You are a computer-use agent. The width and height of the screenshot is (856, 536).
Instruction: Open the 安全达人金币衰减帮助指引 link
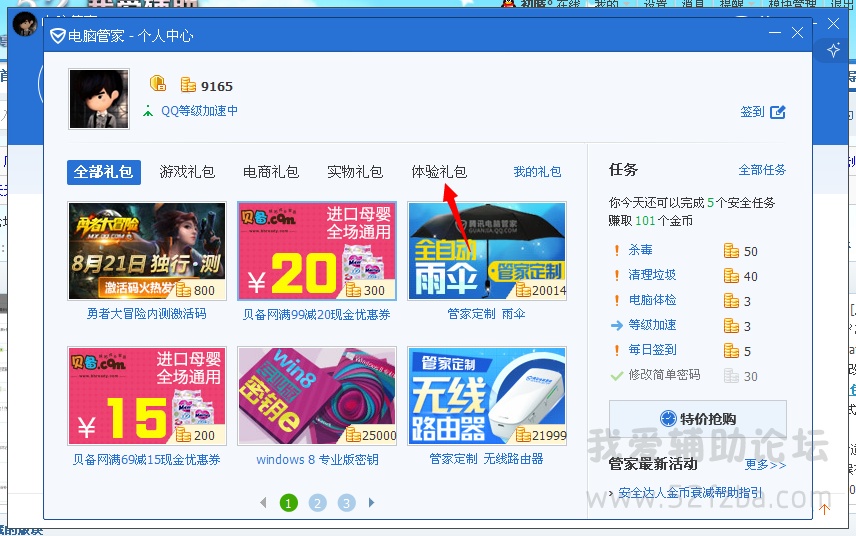[x=690, y=493]
